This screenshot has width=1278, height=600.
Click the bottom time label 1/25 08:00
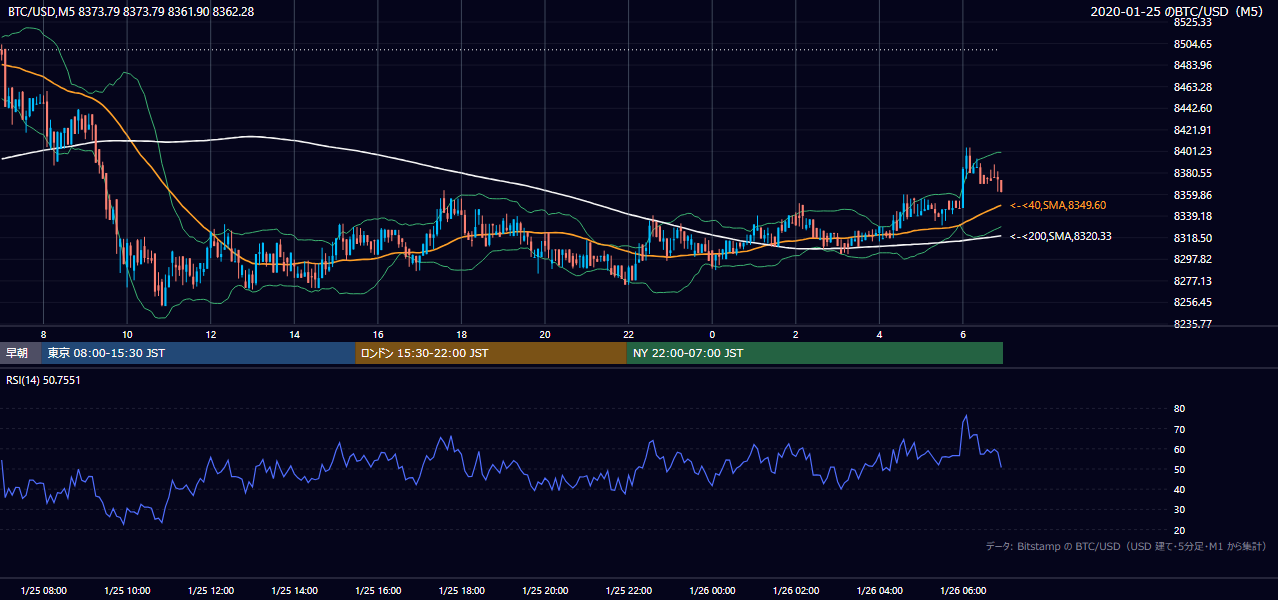click(x=44, y=591)
